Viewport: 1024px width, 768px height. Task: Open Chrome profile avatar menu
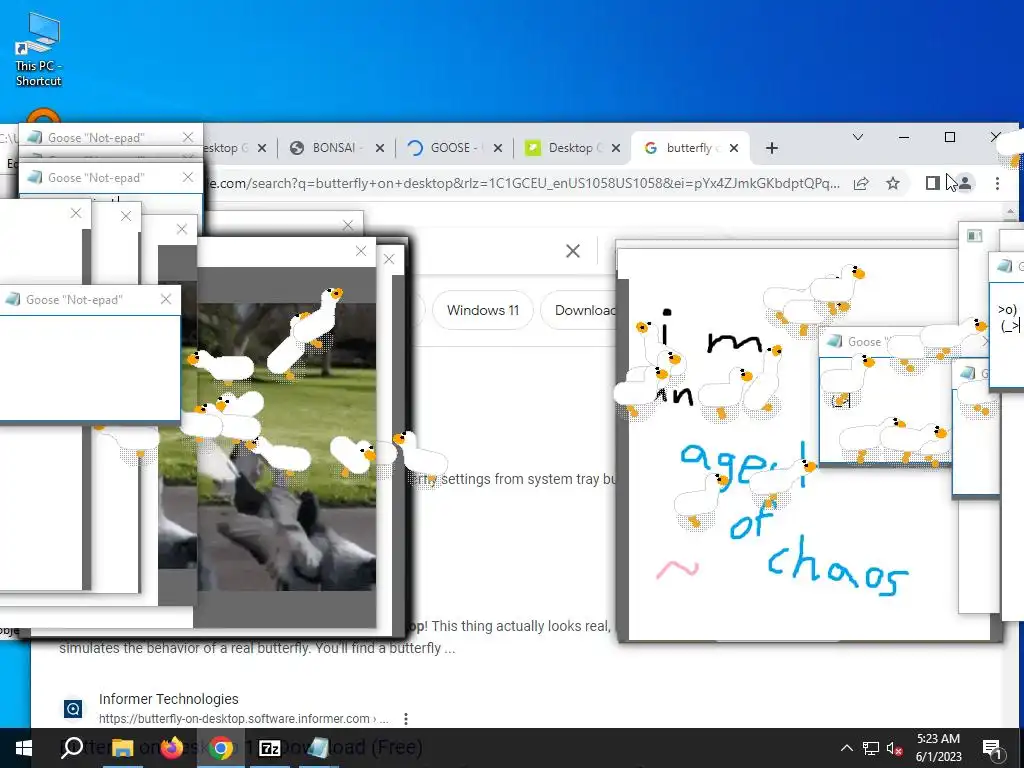point(965,184)
